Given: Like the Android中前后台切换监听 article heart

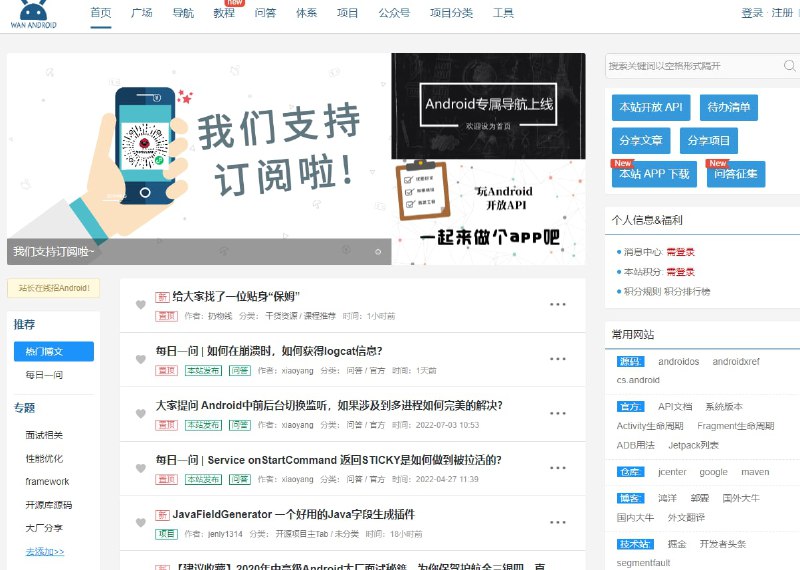Looking at the screenshot, I should point(141,413).
